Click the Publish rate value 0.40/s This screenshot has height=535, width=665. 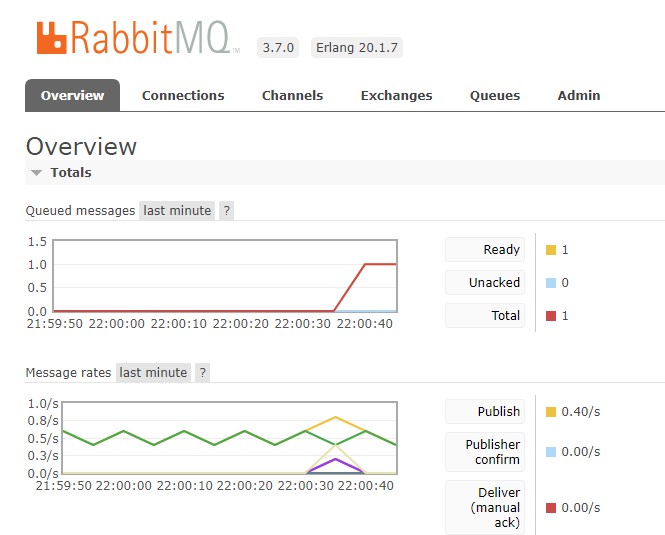581,412
